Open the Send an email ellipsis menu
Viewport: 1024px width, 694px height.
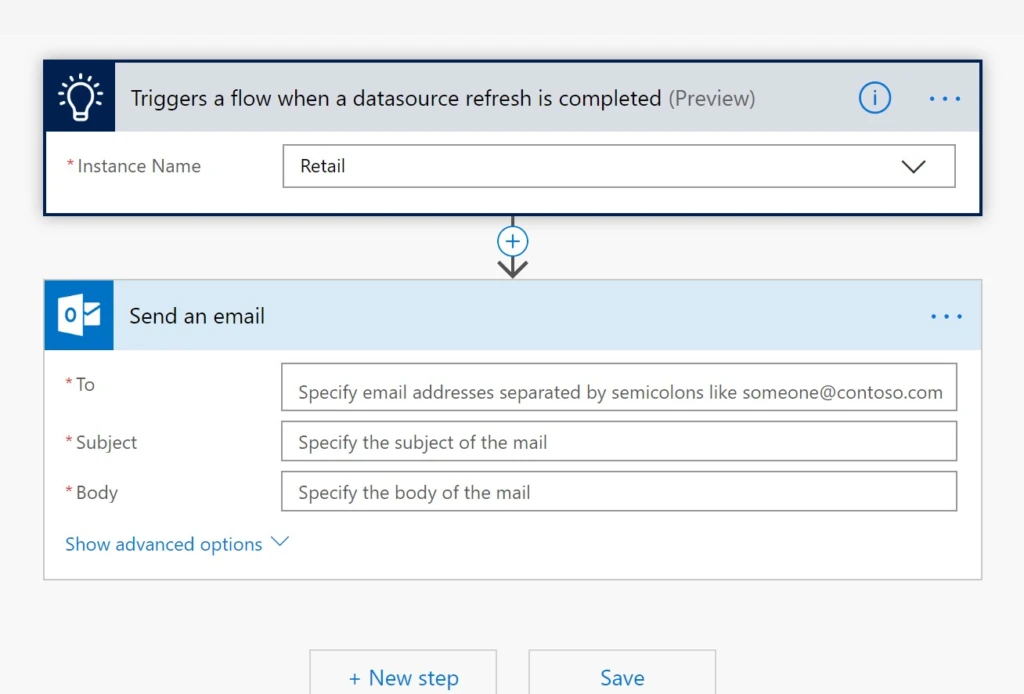pyautogui.click(x=945, y=315)
